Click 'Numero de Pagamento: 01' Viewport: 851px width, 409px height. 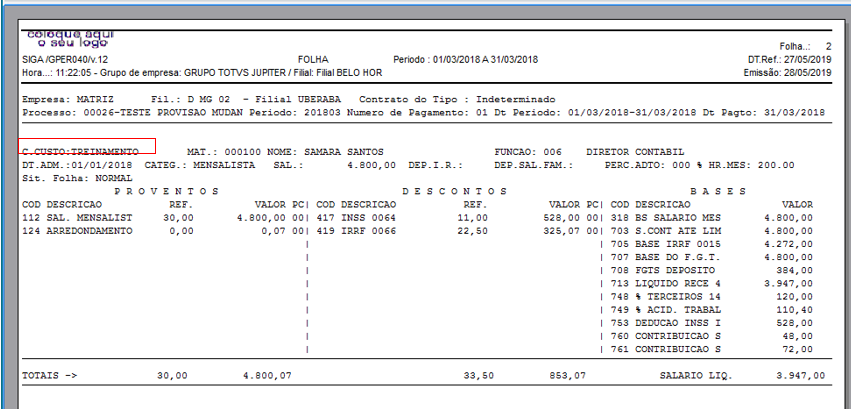pos(417,113)
